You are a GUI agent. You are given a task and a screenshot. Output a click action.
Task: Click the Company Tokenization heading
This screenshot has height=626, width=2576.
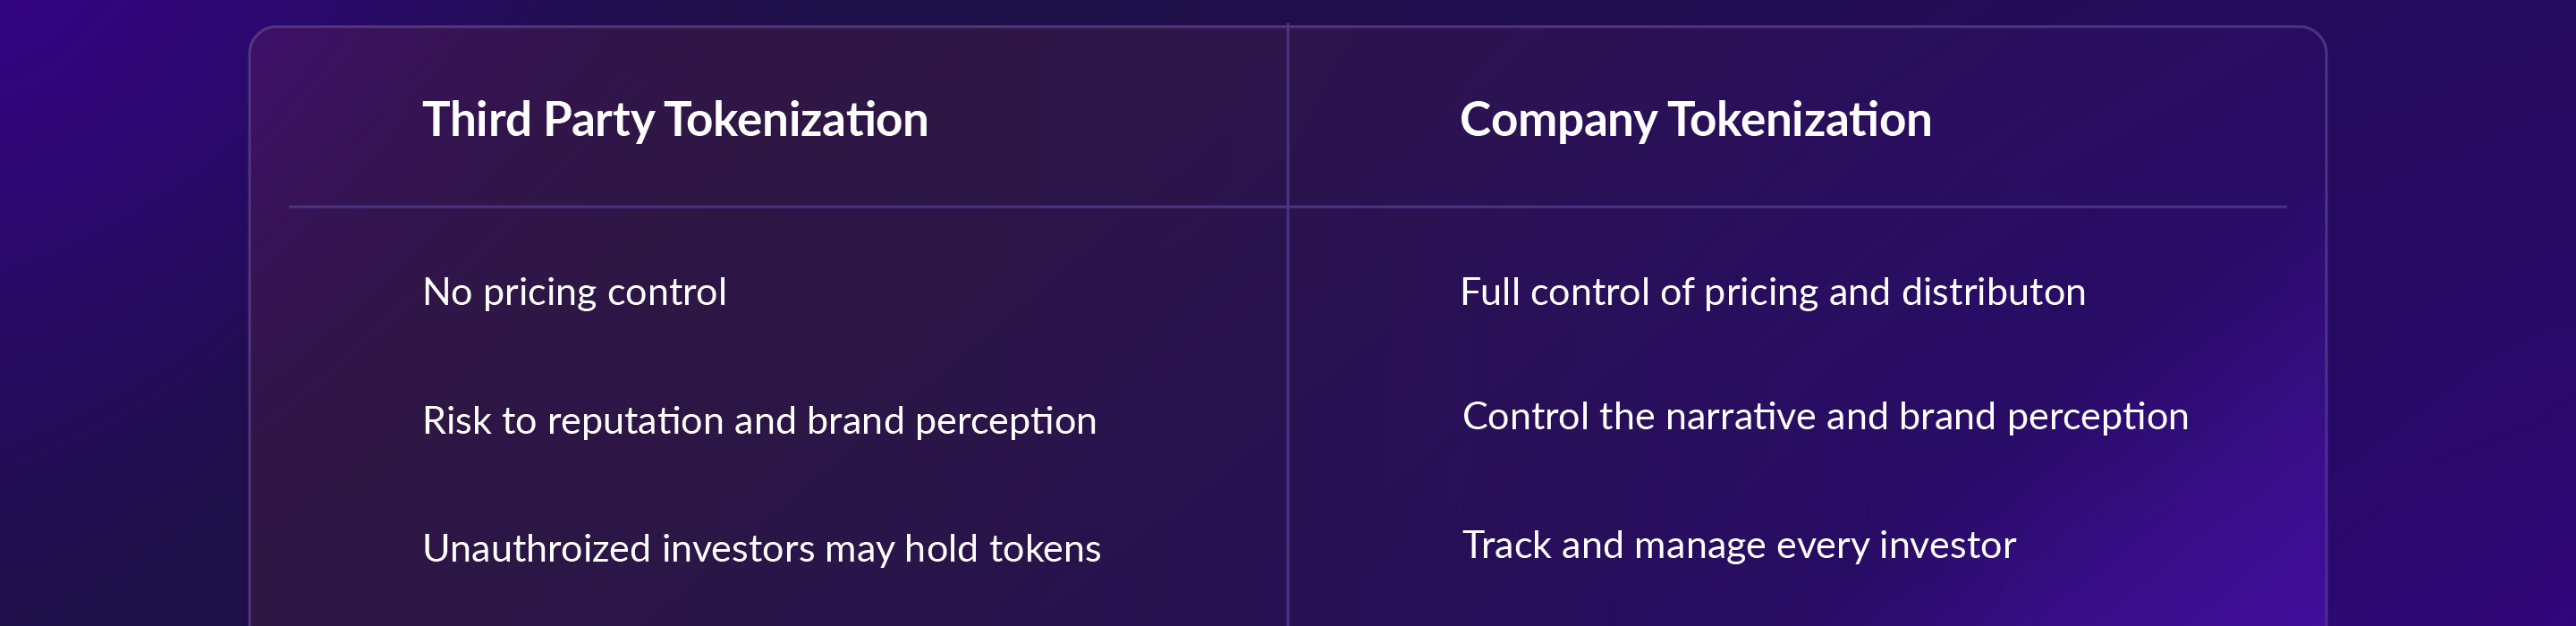(x=1695, y=120)
